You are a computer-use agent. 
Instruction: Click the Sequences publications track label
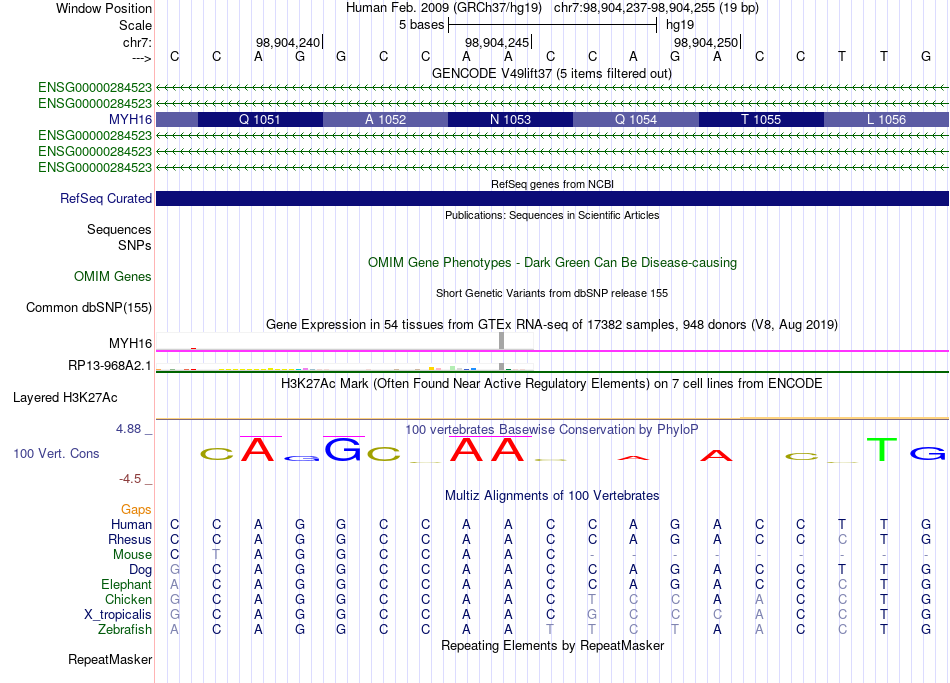coord(119,230)
